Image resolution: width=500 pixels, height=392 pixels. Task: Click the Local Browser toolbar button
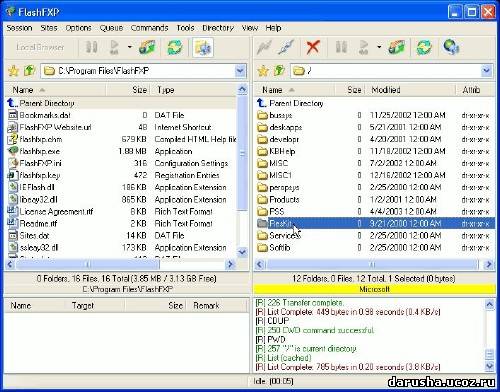tap(40, 47)
